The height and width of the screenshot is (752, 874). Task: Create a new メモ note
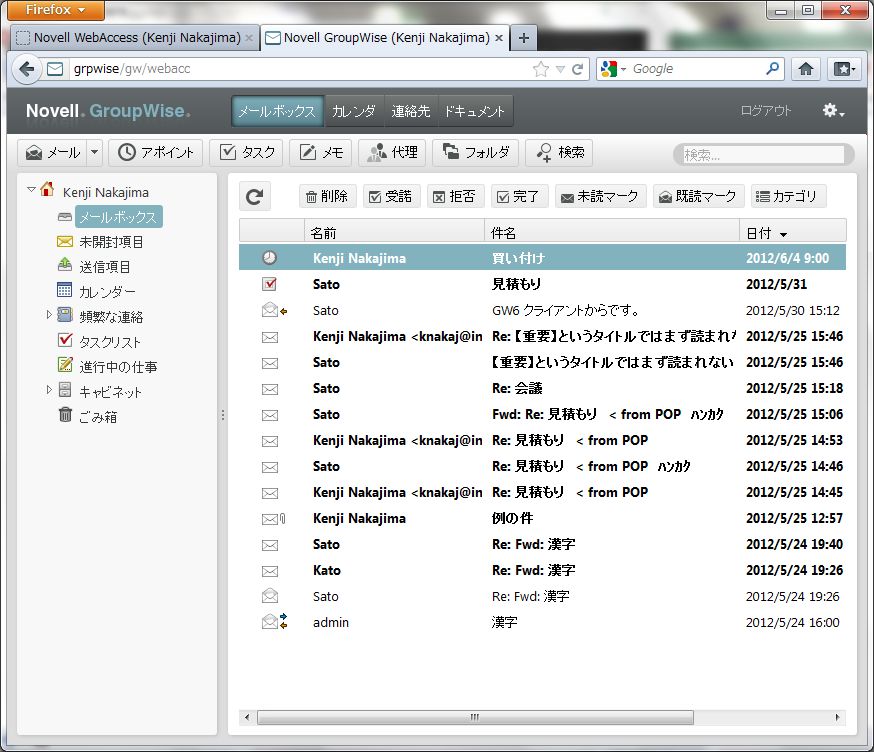[321, 152]
